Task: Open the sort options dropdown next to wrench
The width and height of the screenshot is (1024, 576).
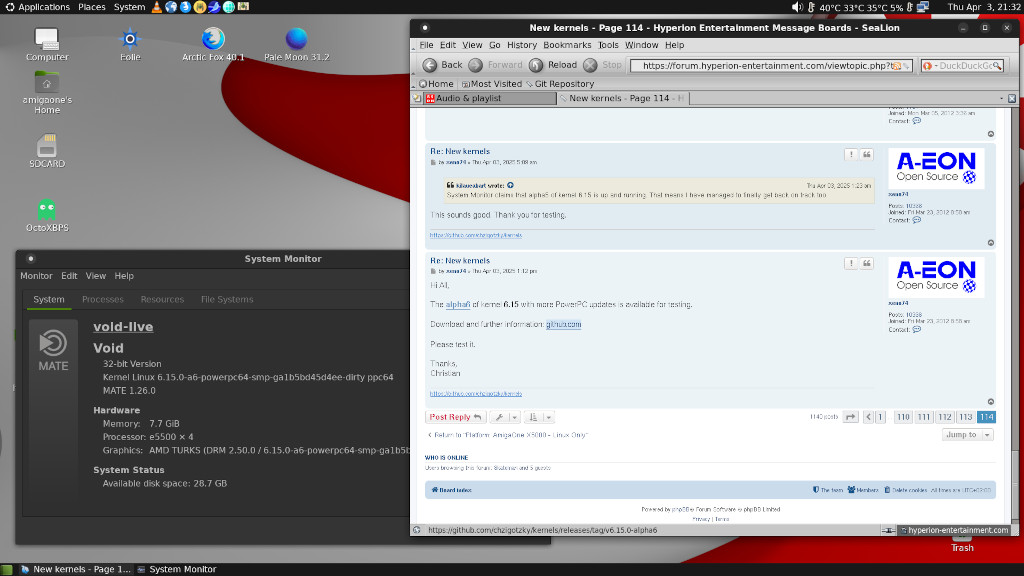Action: (539, 417)
